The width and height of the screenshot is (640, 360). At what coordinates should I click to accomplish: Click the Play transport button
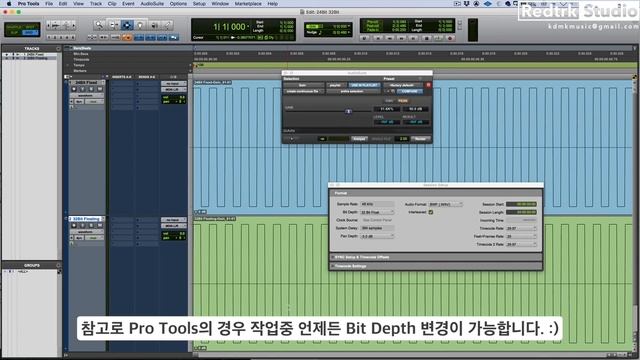[438, 38]
